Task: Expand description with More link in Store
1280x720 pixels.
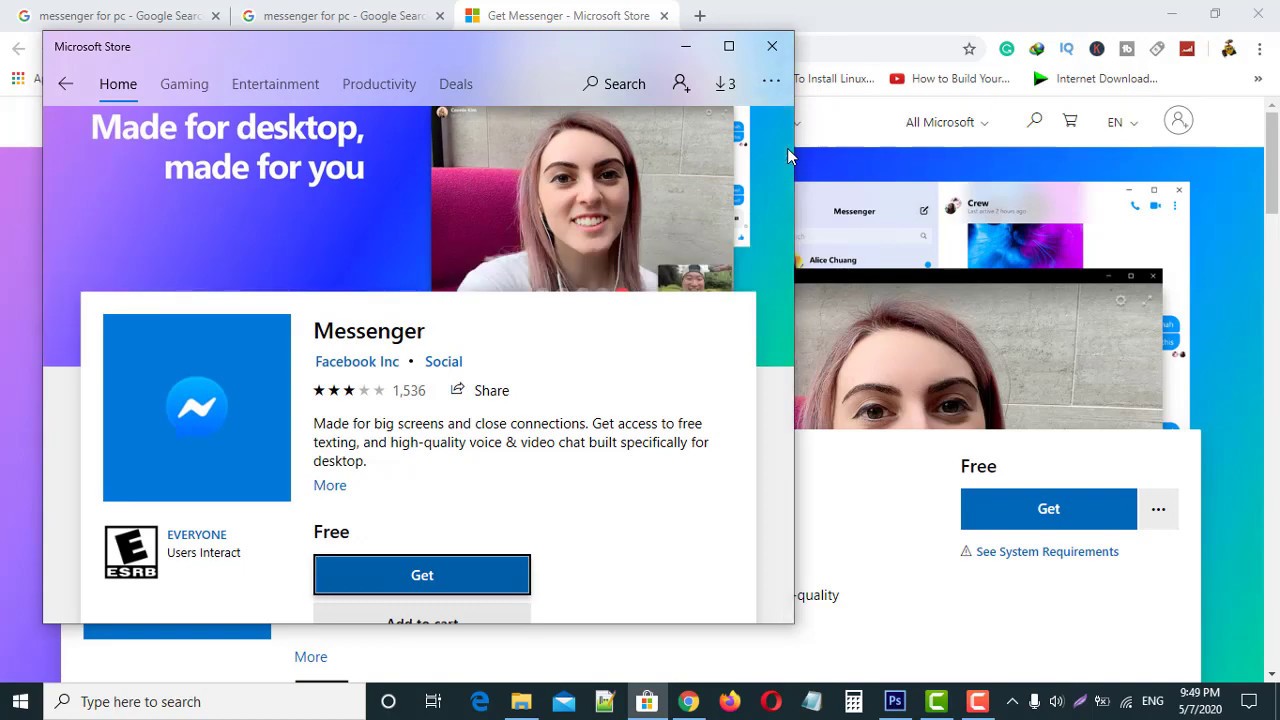Action: [x=330, y=486]
